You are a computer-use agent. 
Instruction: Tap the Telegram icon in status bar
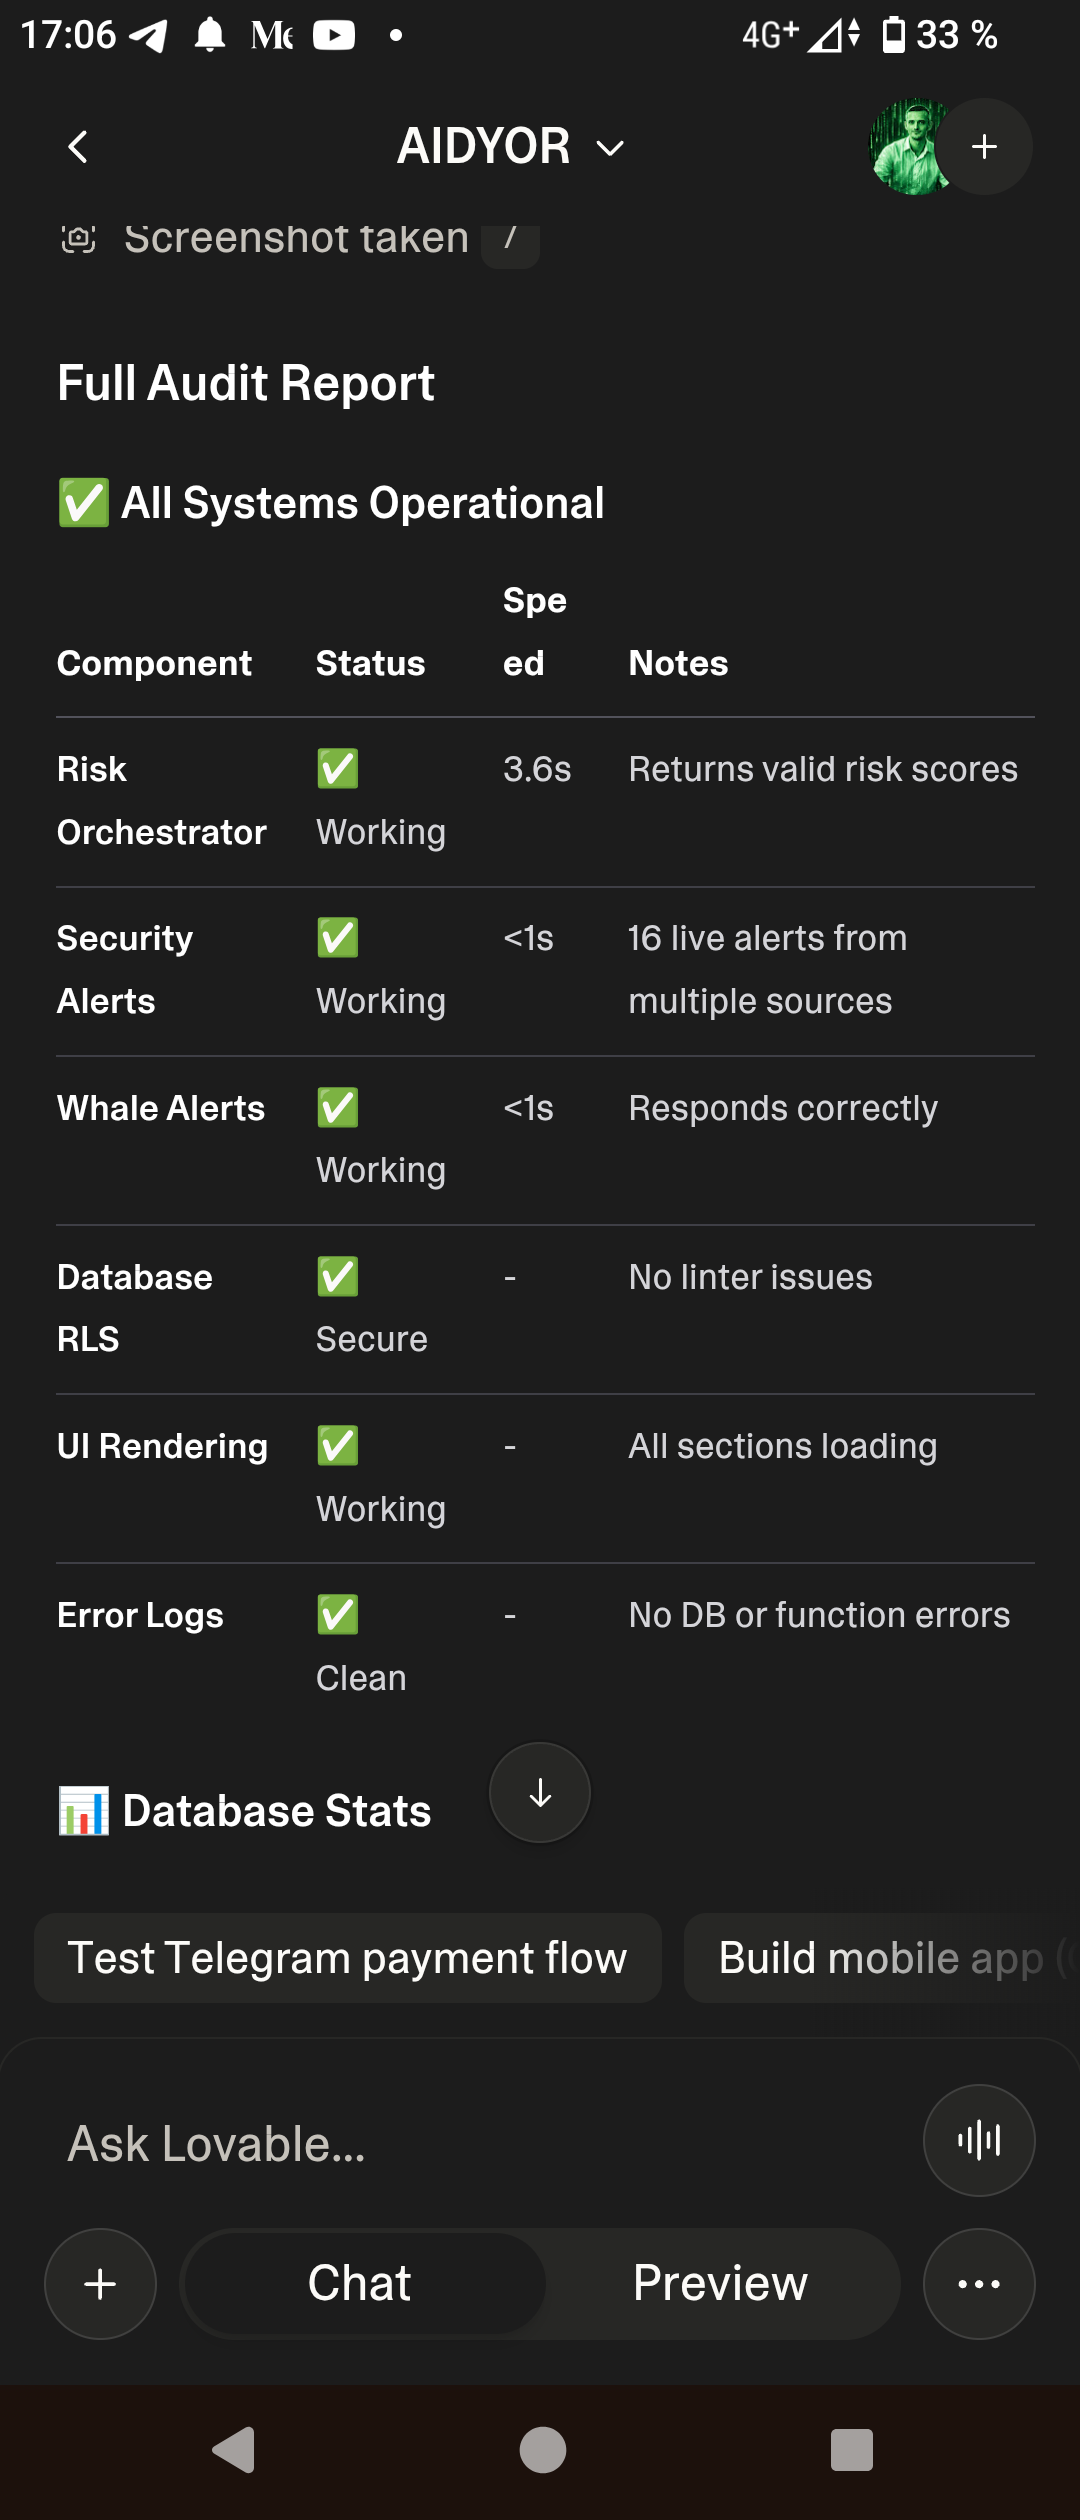(x=149, y=34)
